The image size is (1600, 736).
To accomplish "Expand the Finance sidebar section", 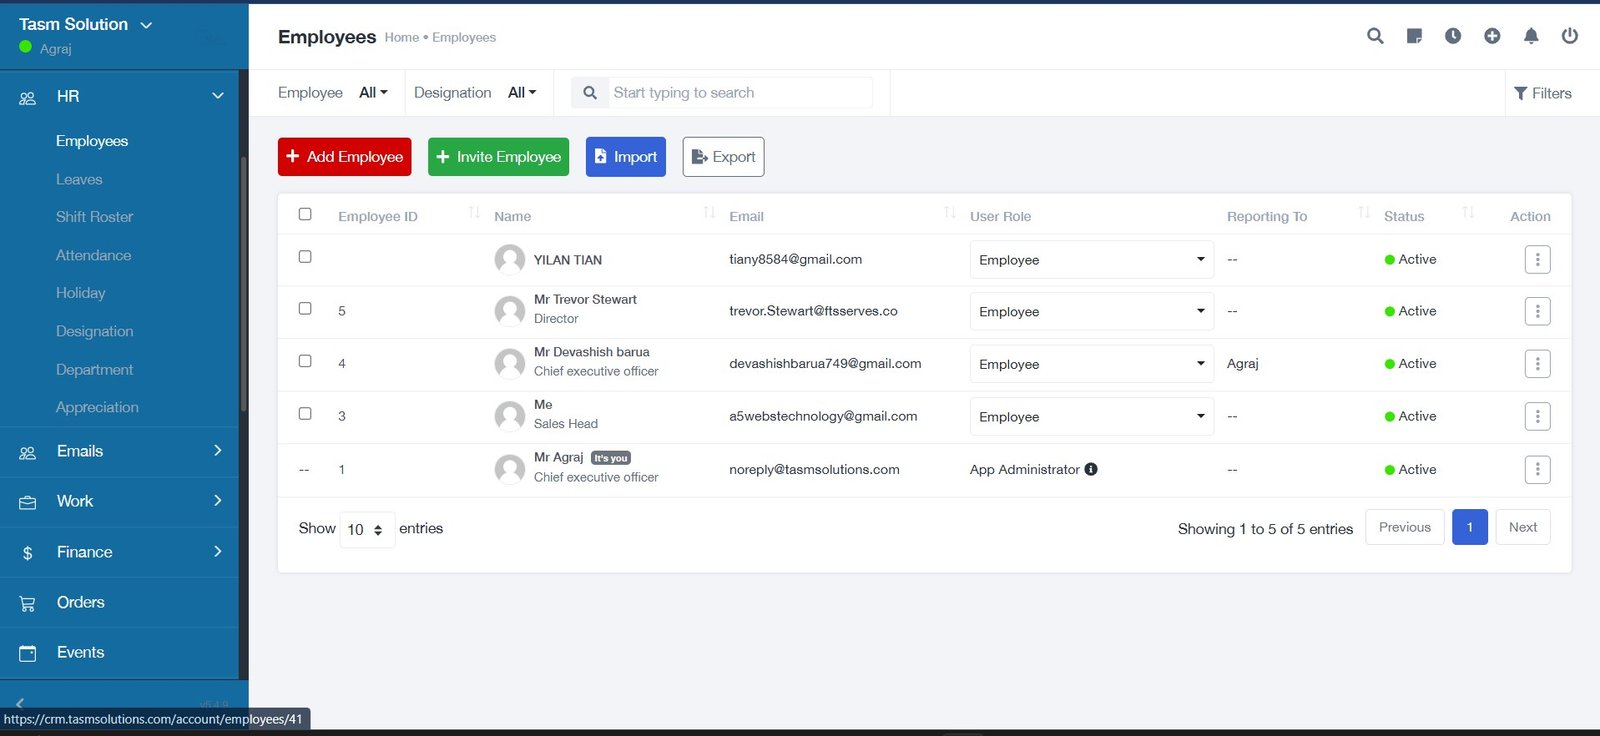I will pos(217,552).
